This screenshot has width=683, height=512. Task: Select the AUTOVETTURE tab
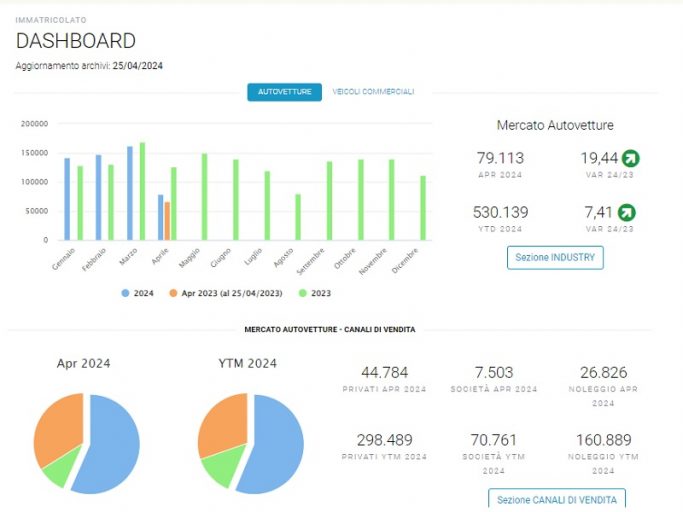click(284, 92)
